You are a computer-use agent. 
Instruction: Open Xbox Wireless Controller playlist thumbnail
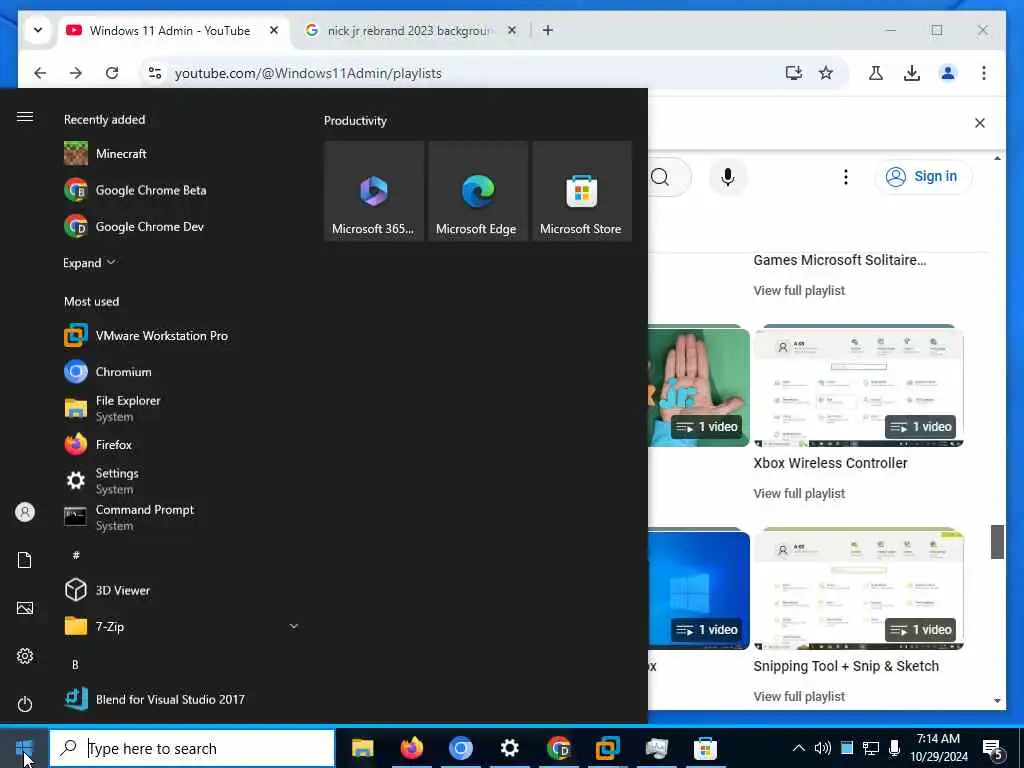pos(858,386)
